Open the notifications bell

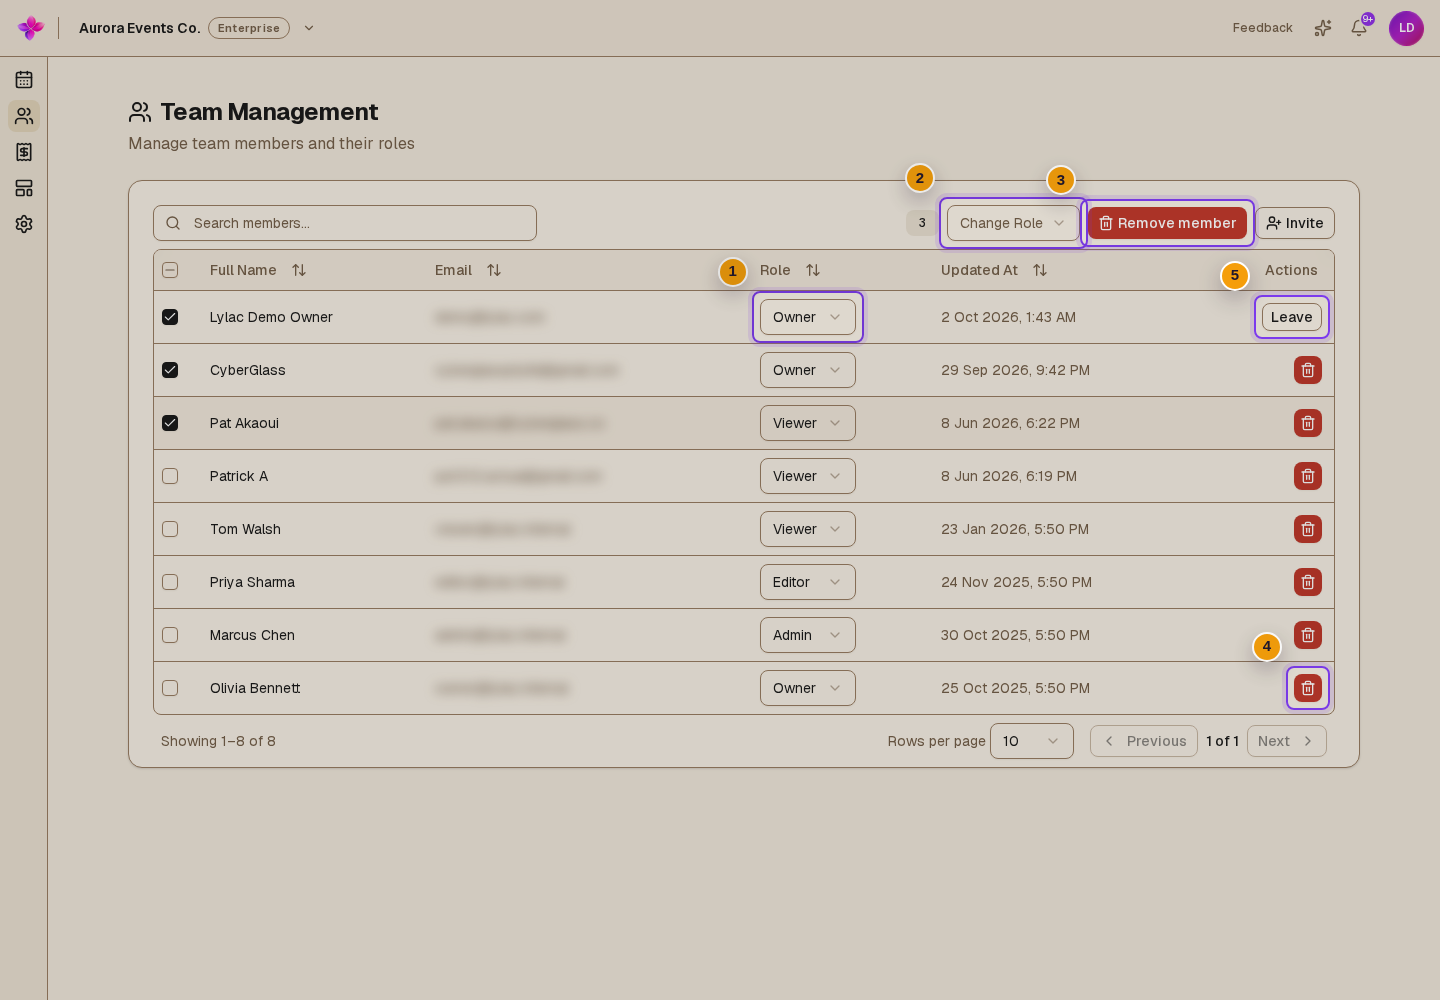(1359, 28)
